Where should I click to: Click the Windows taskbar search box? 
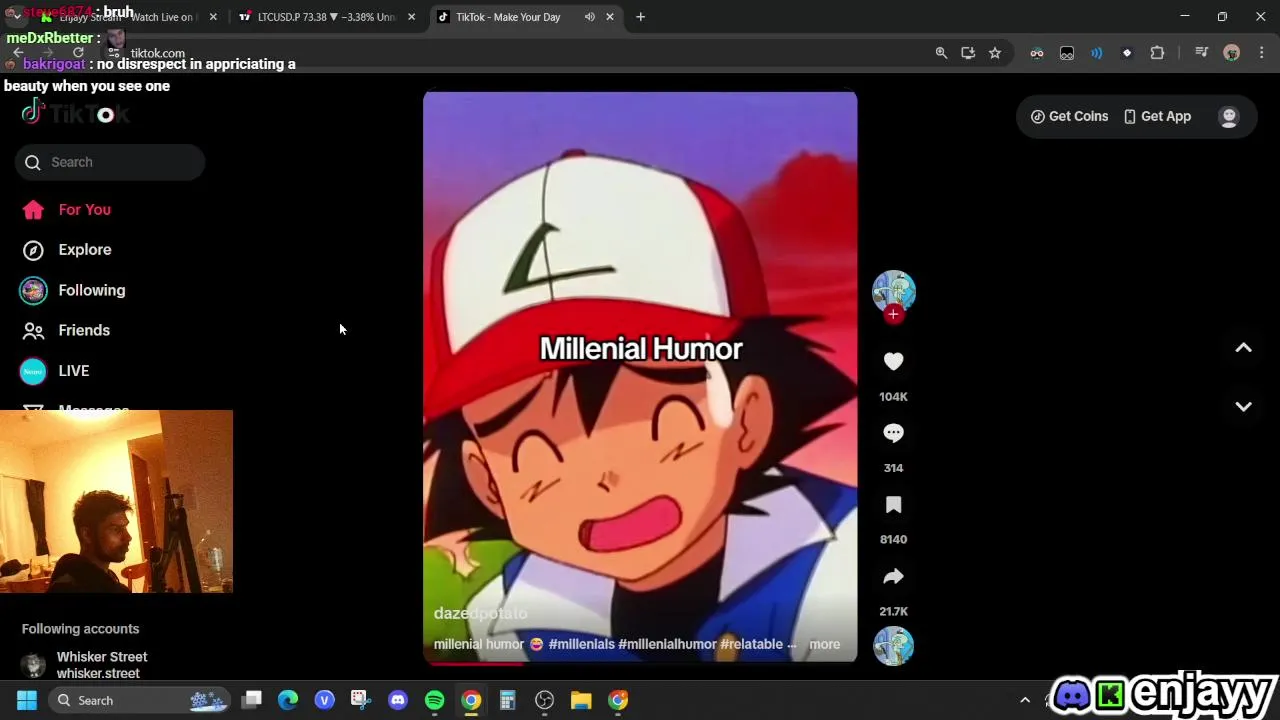click(140, 700)
